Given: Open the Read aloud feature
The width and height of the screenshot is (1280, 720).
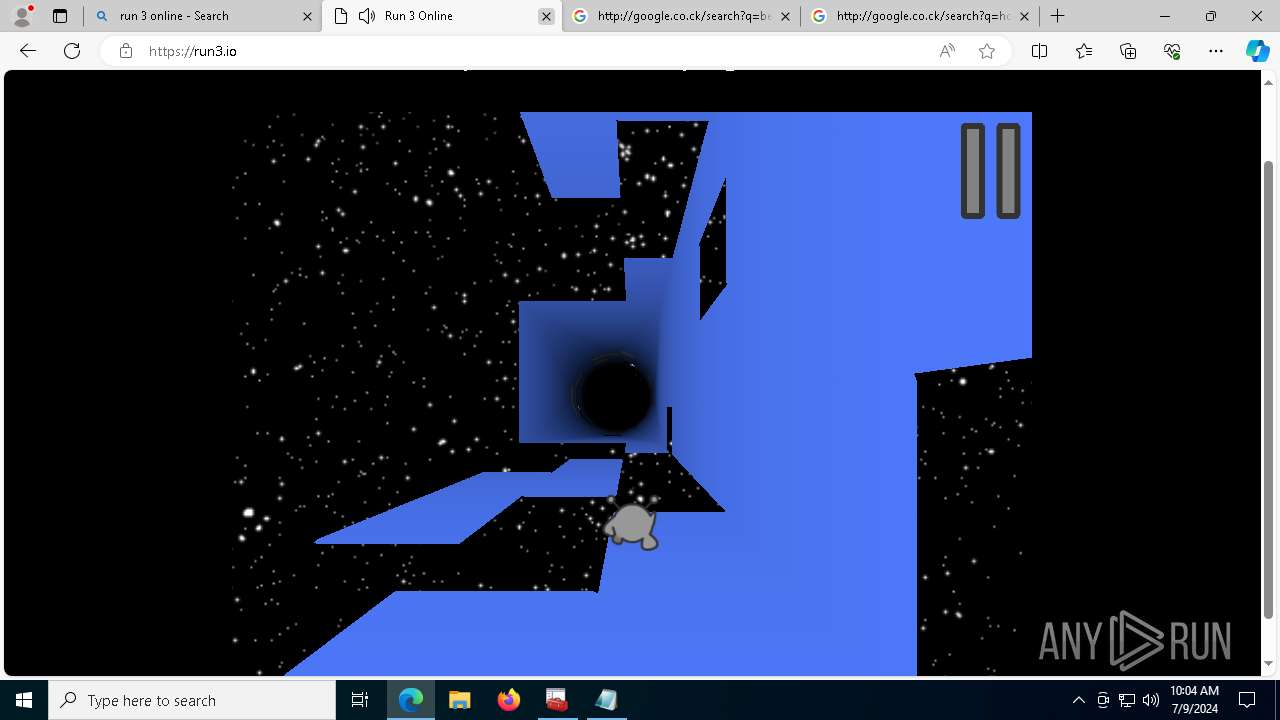Looking at the screenshot, I should [947, 51].
